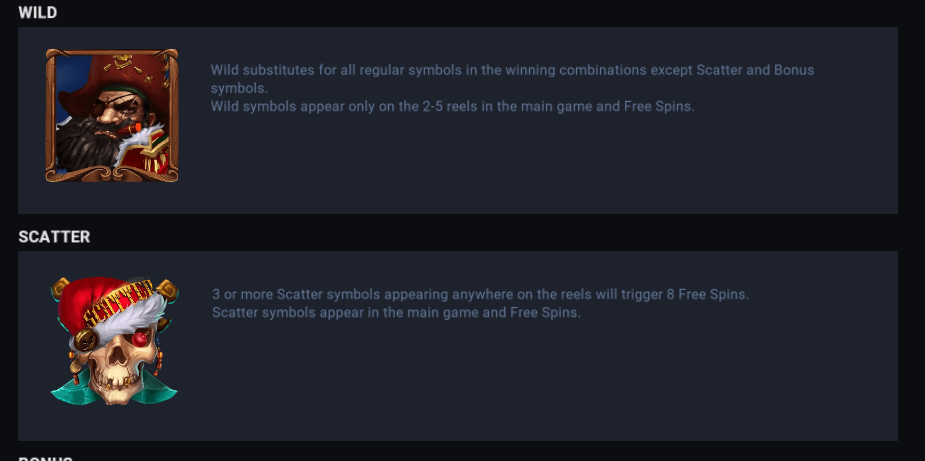Click the pirate's black beard
Image resolution: width=925 pixels, height=461 pixels.
click(x=90, y=152)
